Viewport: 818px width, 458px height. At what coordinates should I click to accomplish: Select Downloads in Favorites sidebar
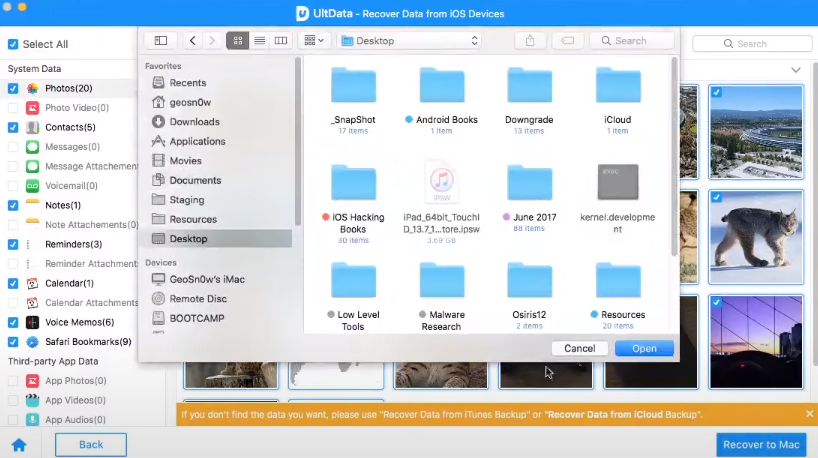click(x=194, y=122)
